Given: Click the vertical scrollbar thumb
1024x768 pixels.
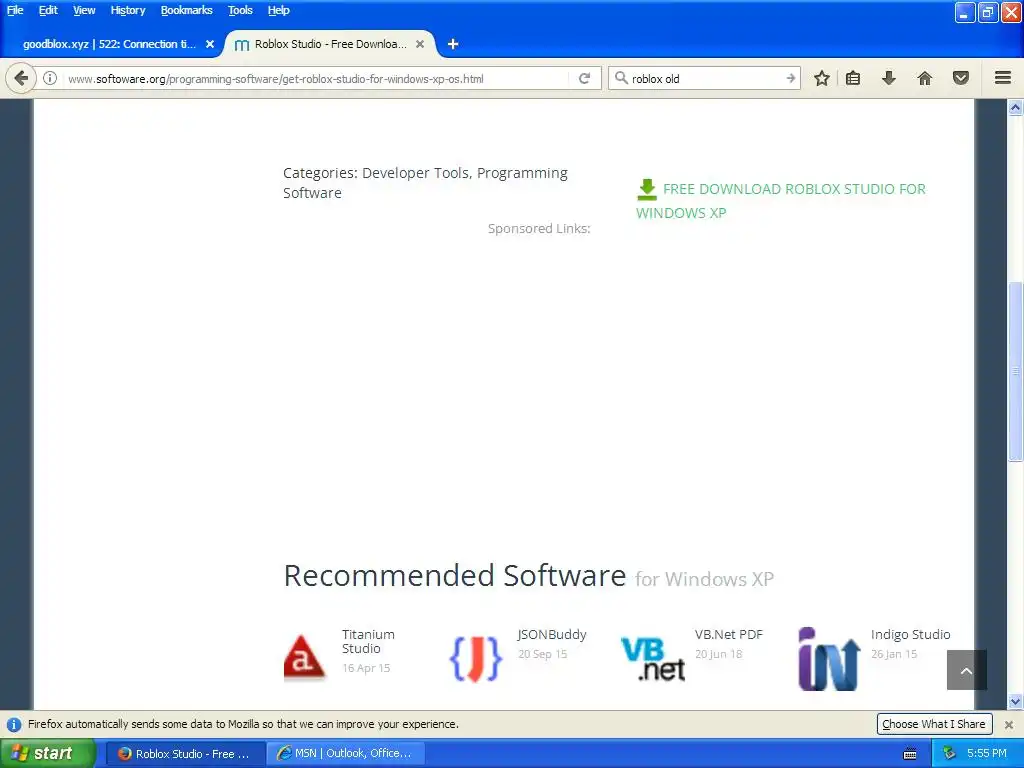Looking at the screenshot, I should point(1016,372).
